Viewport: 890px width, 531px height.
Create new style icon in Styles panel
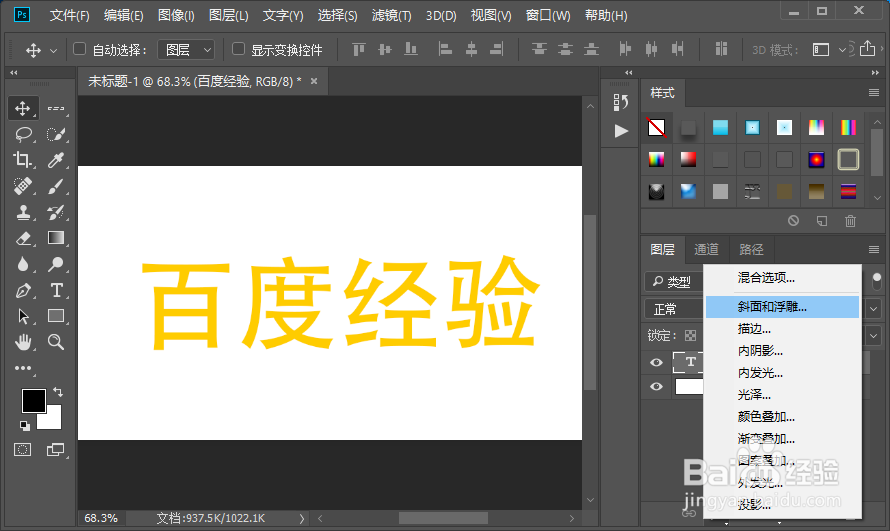coord(822,221)
